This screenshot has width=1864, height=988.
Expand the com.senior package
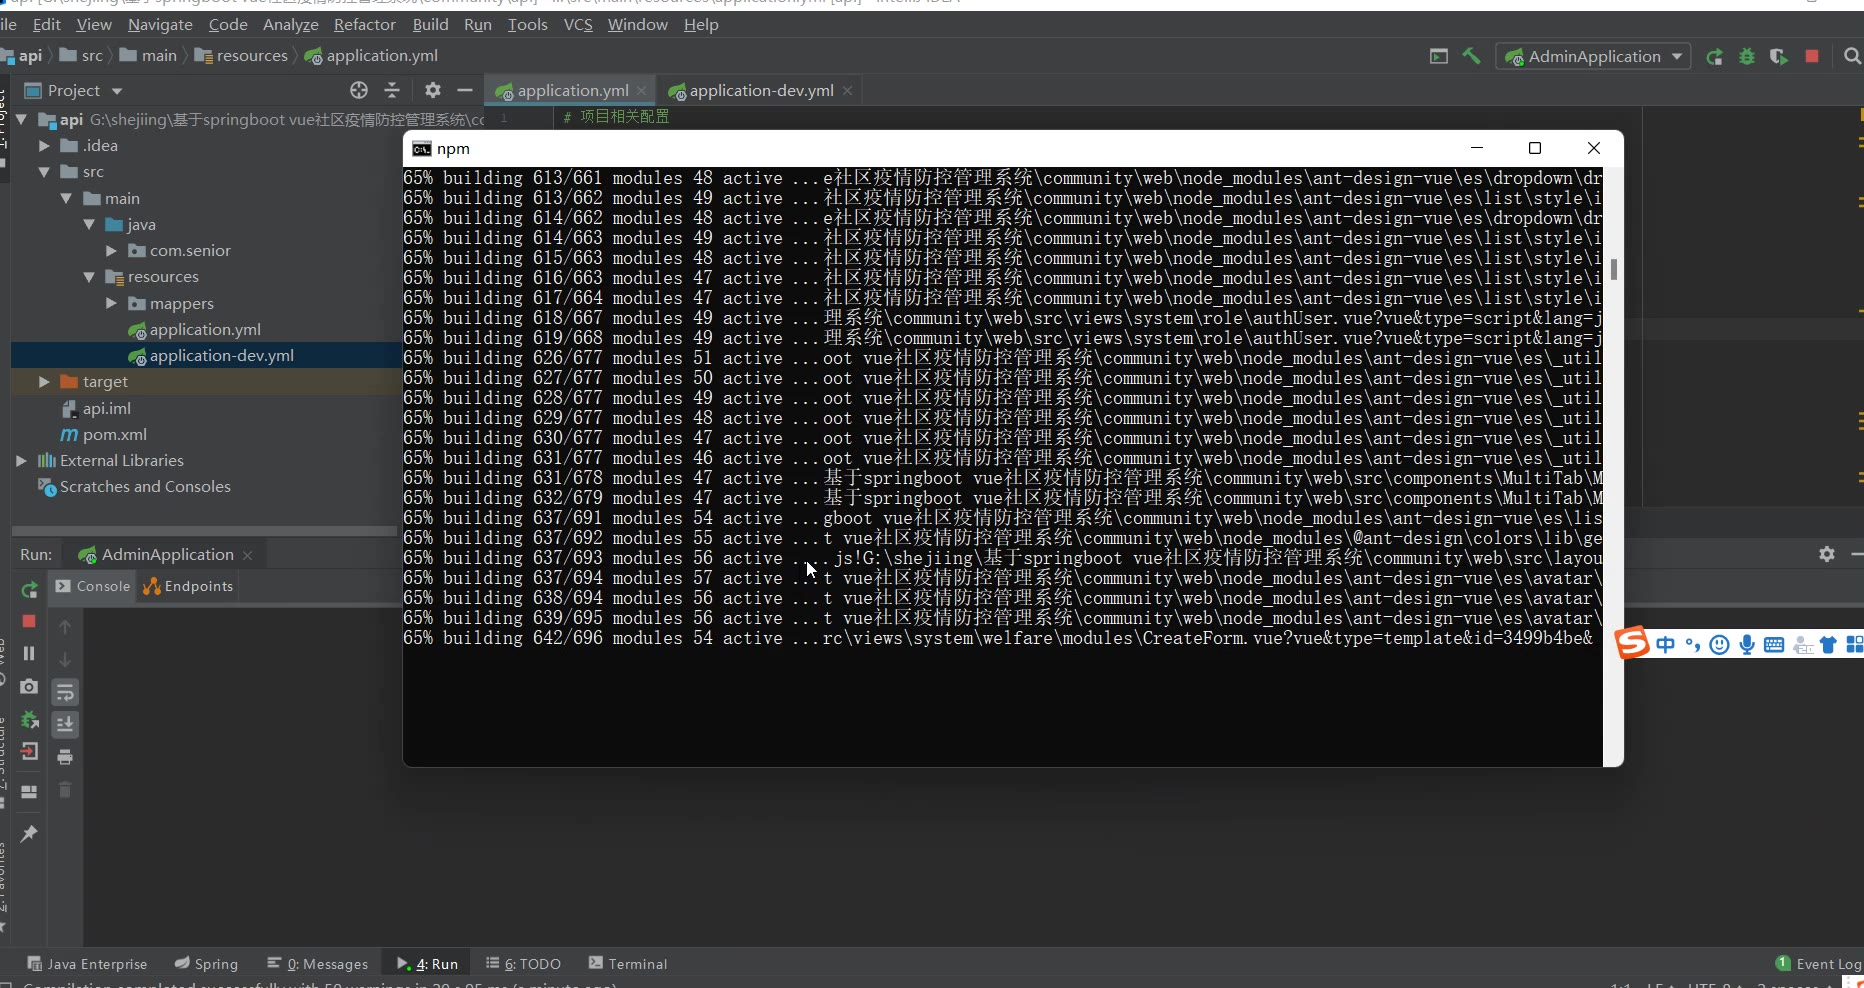[111, 250]
